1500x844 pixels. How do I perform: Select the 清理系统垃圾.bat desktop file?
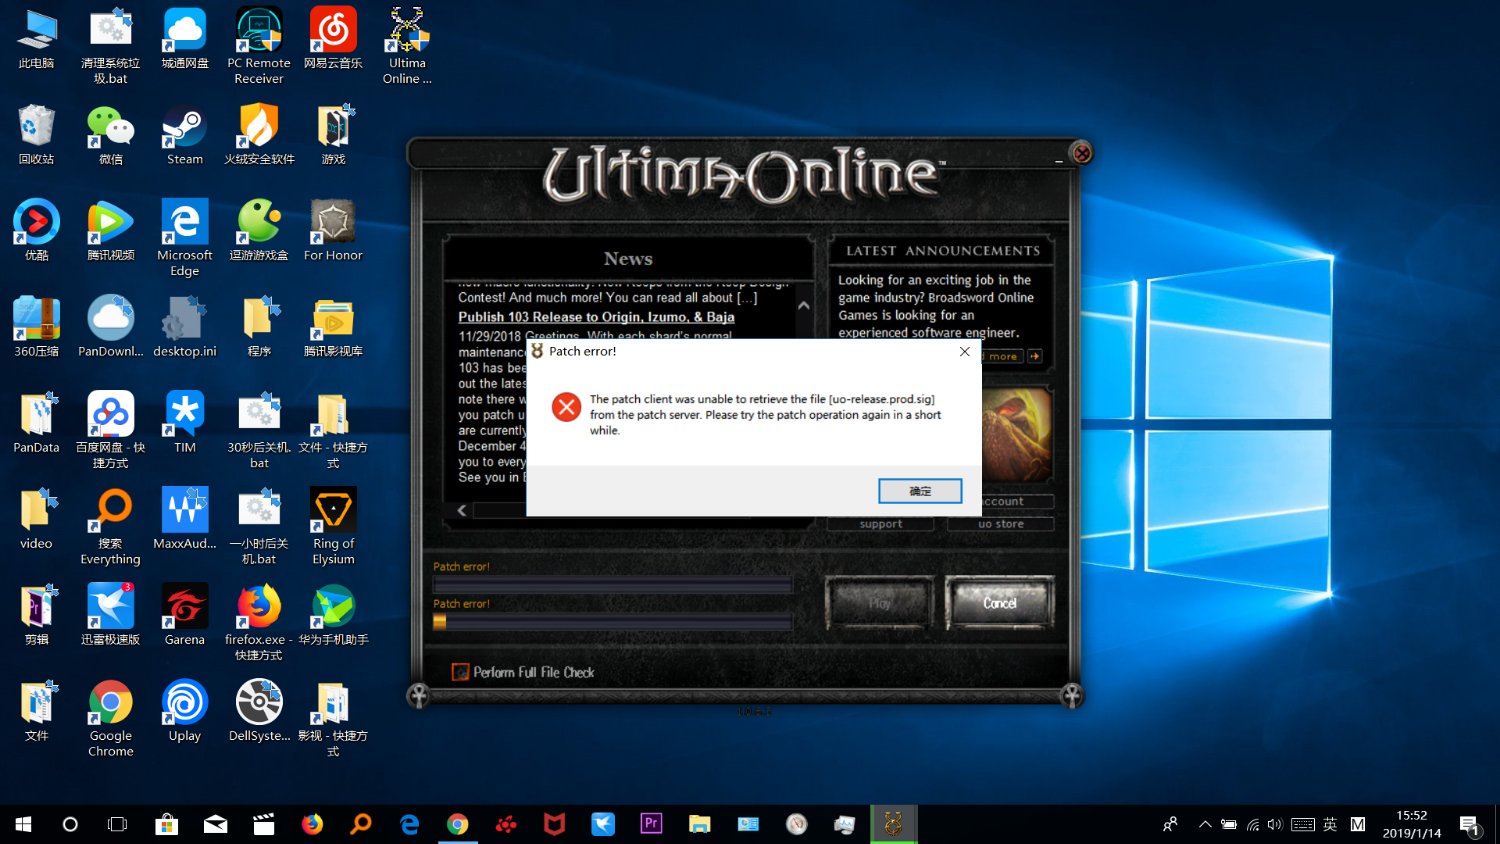(x=111, y=47)
